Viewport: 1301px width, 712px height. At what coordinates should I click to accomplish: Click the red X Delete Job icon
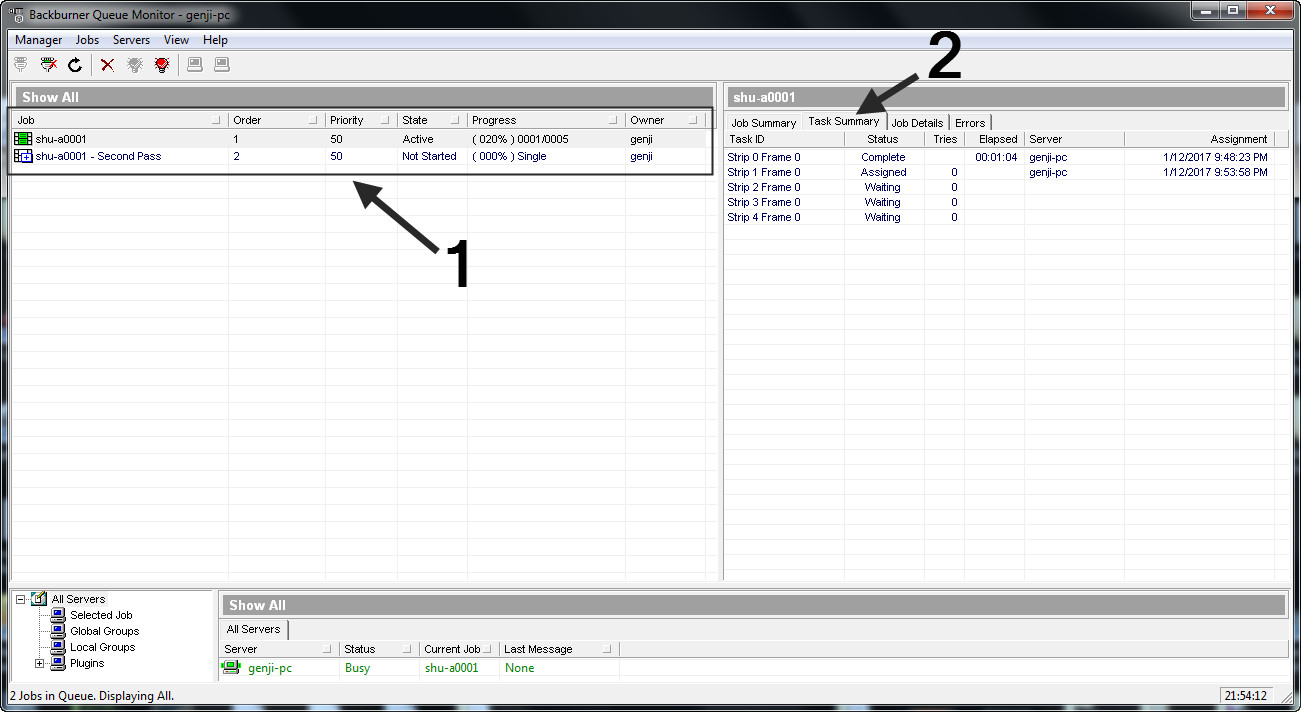107,65
